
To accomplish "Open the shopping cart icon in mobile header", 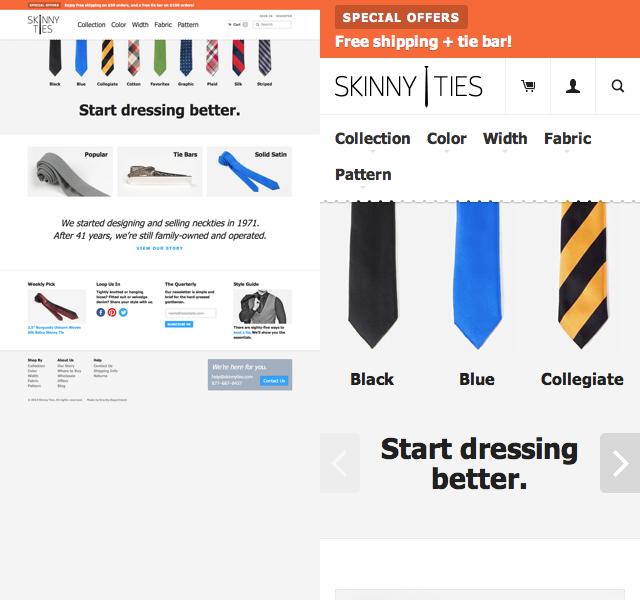I will click(x=528, y=86).
